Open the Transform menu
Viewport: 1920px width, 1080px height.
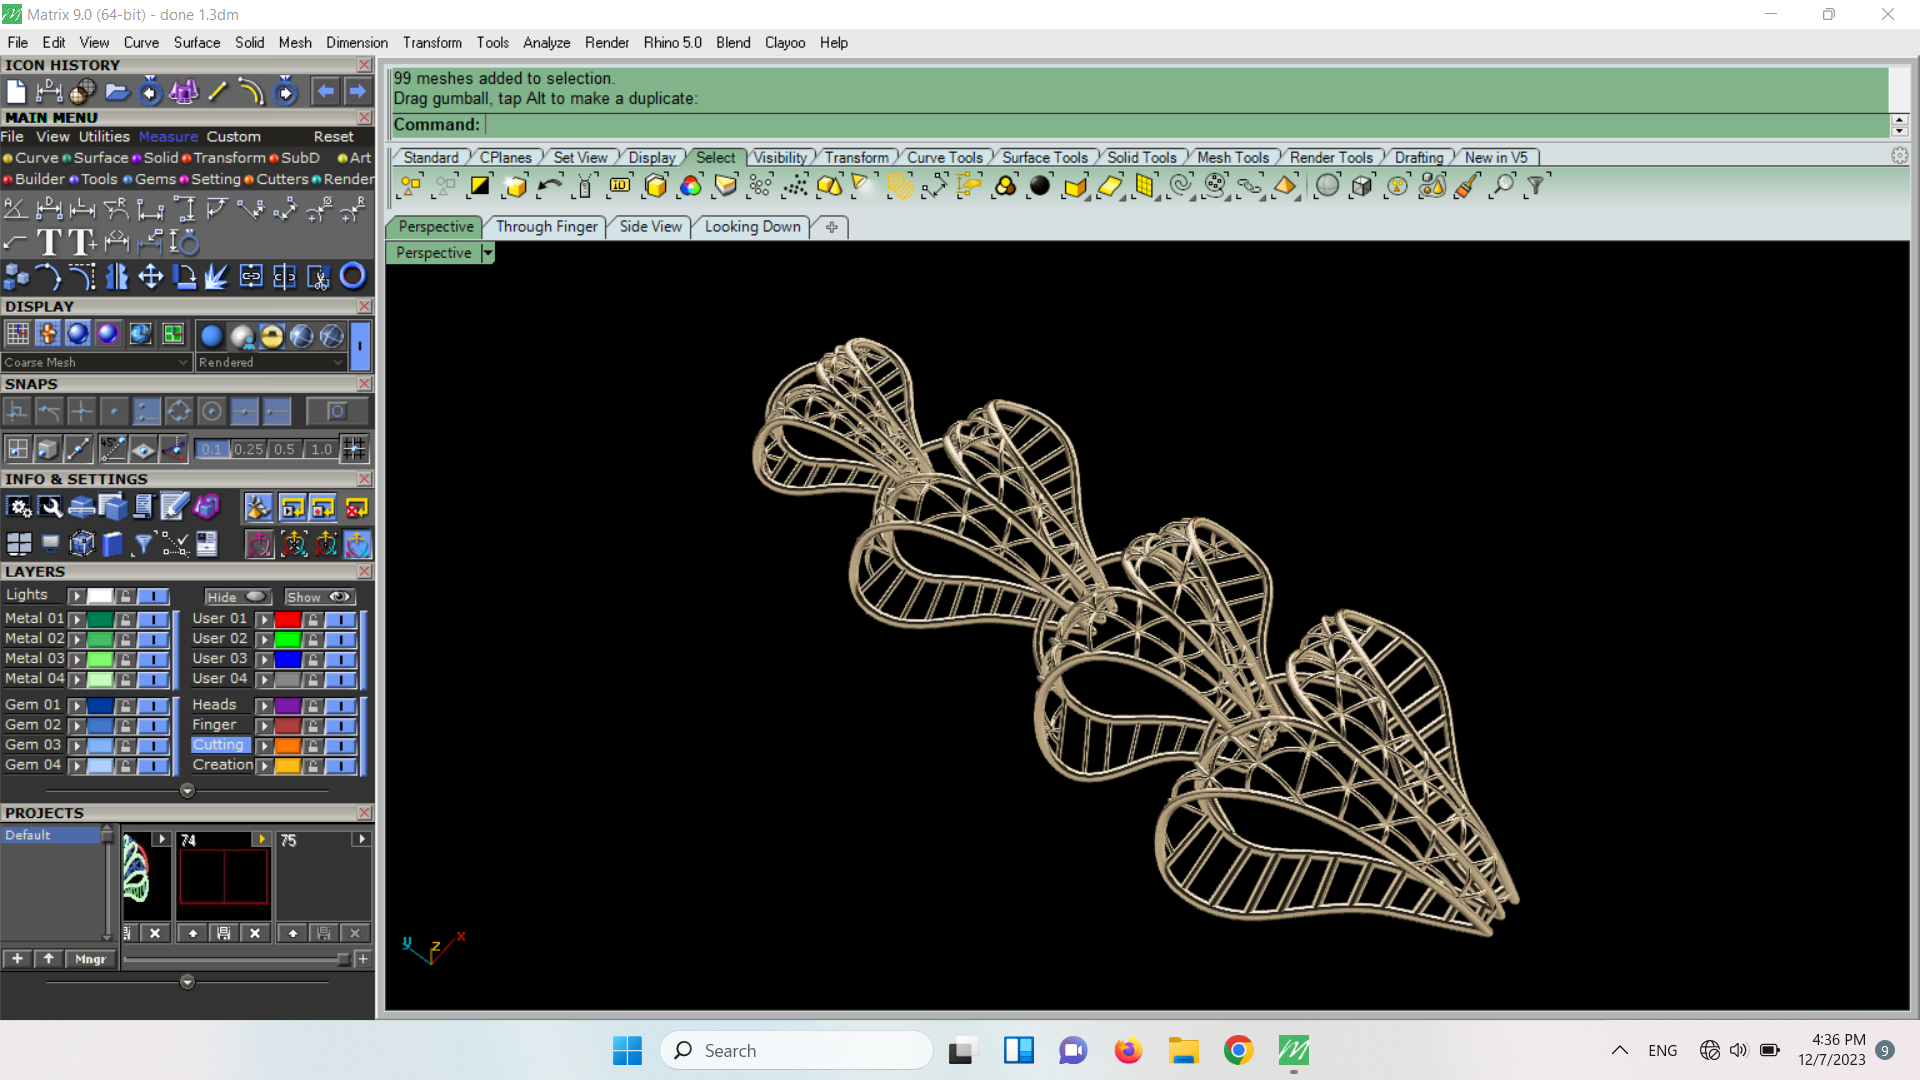432,43
